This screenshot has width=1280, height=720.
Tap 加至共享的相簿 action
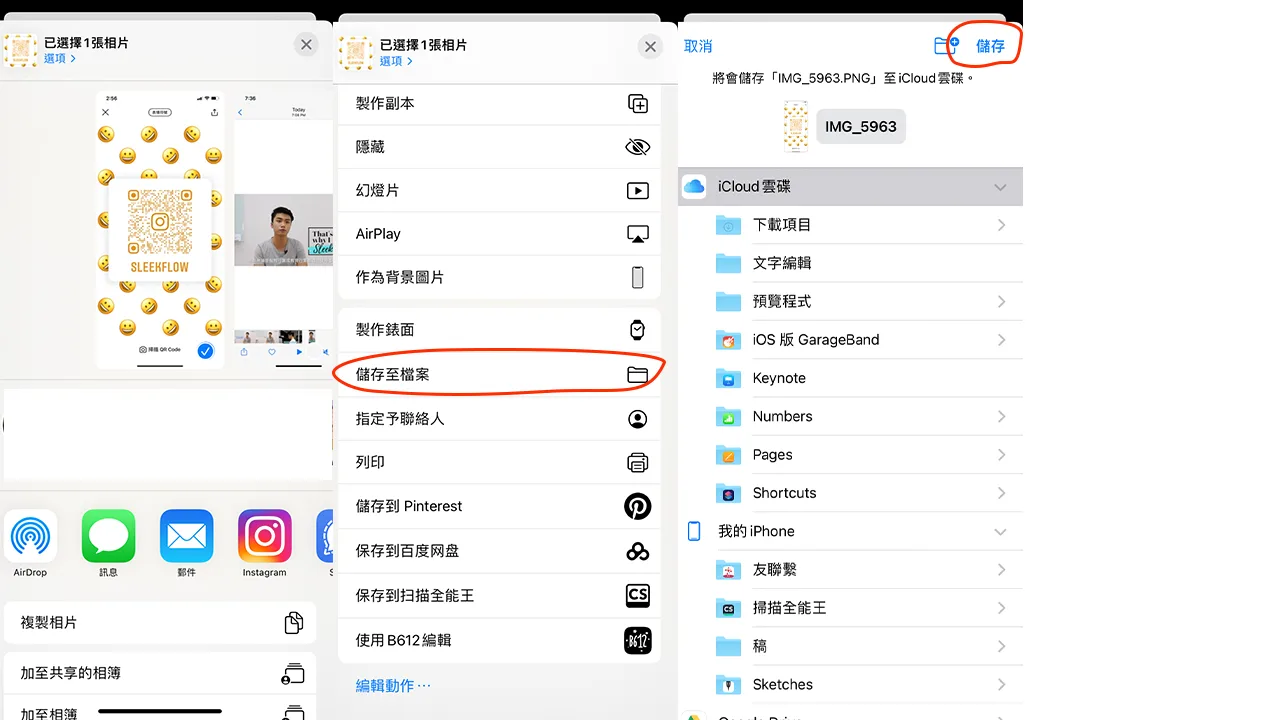pos(160,673)
